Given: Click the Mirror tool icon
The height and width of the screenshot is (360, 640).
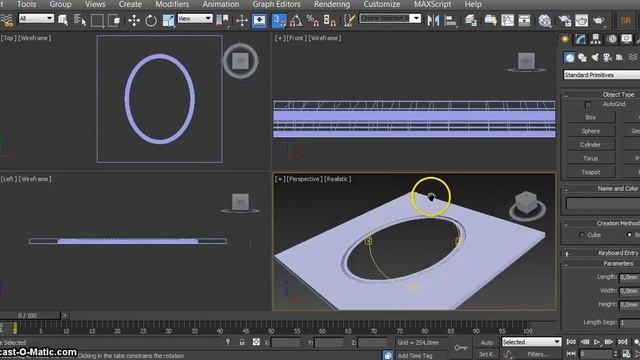Looking at the screenshot, I should [x=433, y=20].
